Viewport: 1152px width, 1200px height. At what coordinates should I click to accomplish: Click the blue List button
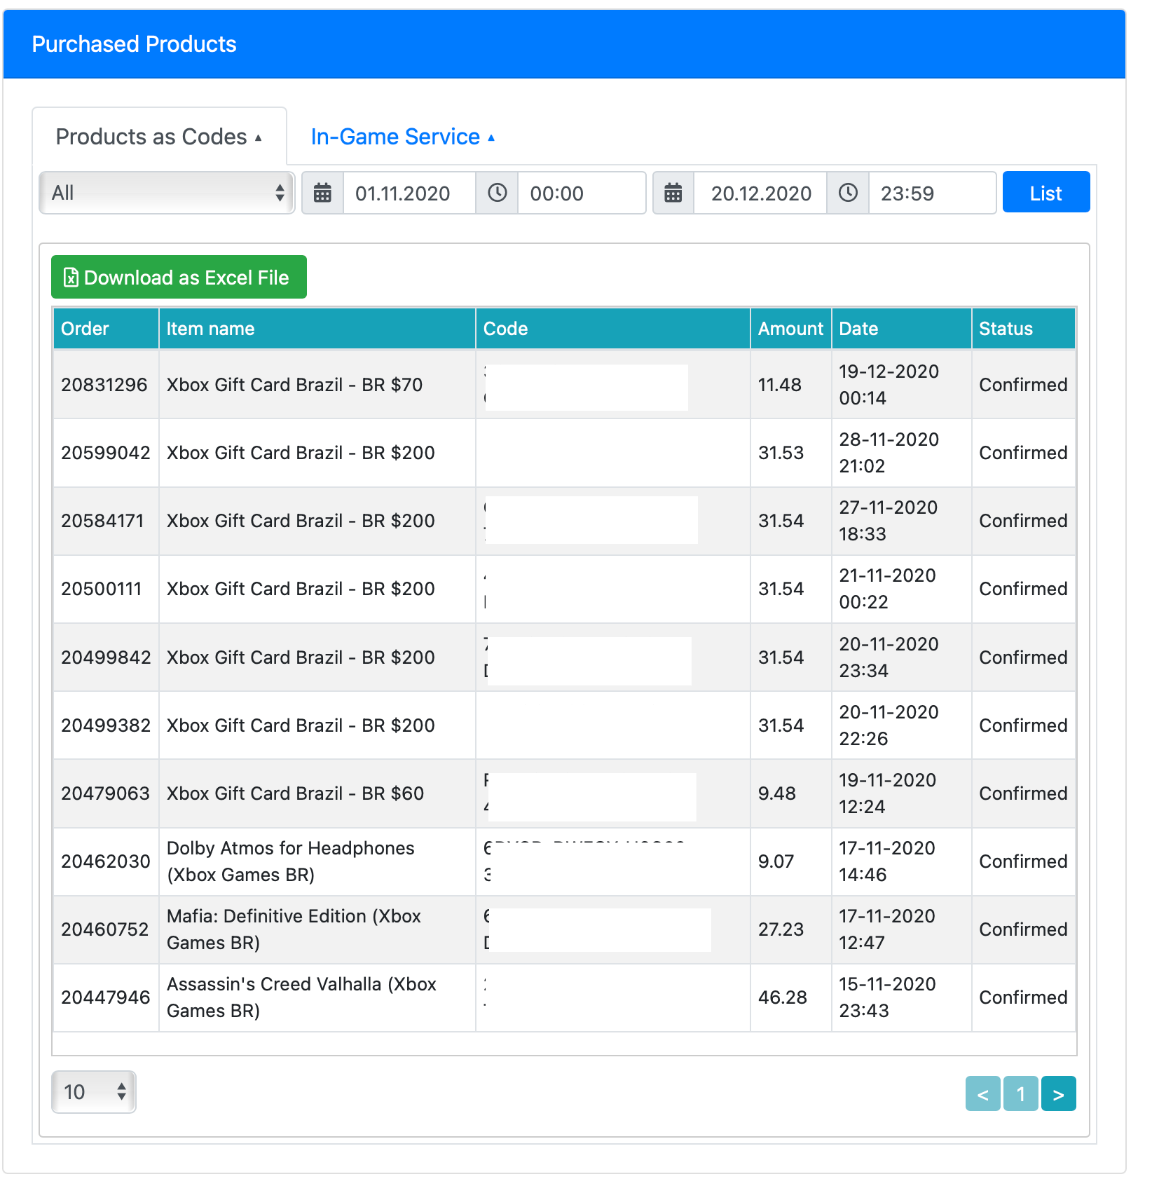coord(1046,193)
